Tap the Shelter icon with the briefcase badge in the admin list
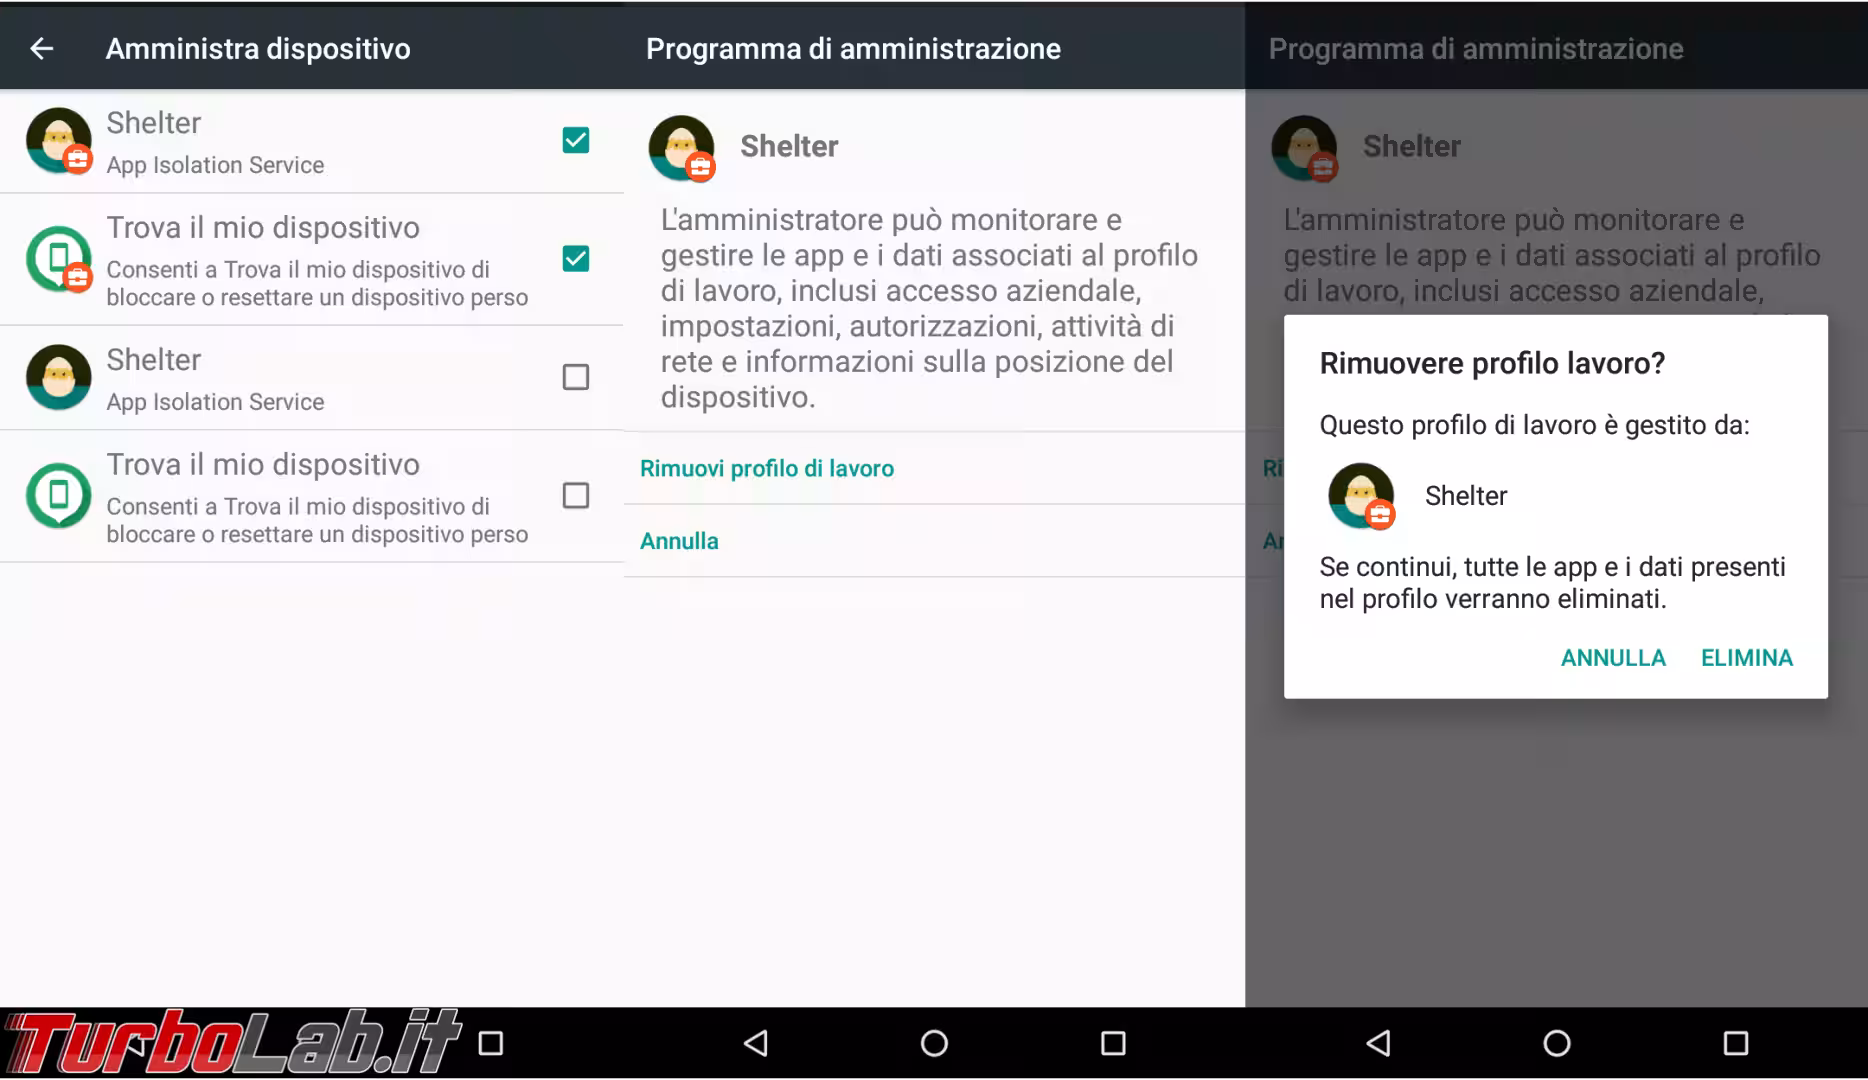Screen dimensions: 1868x1080 59,141
